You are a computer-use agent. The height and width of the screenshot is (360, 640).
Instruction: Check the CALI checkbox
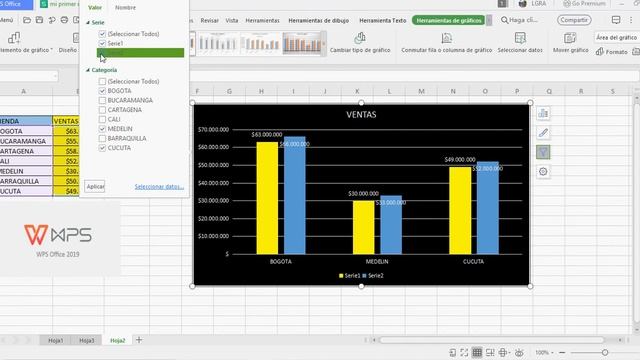102,119
